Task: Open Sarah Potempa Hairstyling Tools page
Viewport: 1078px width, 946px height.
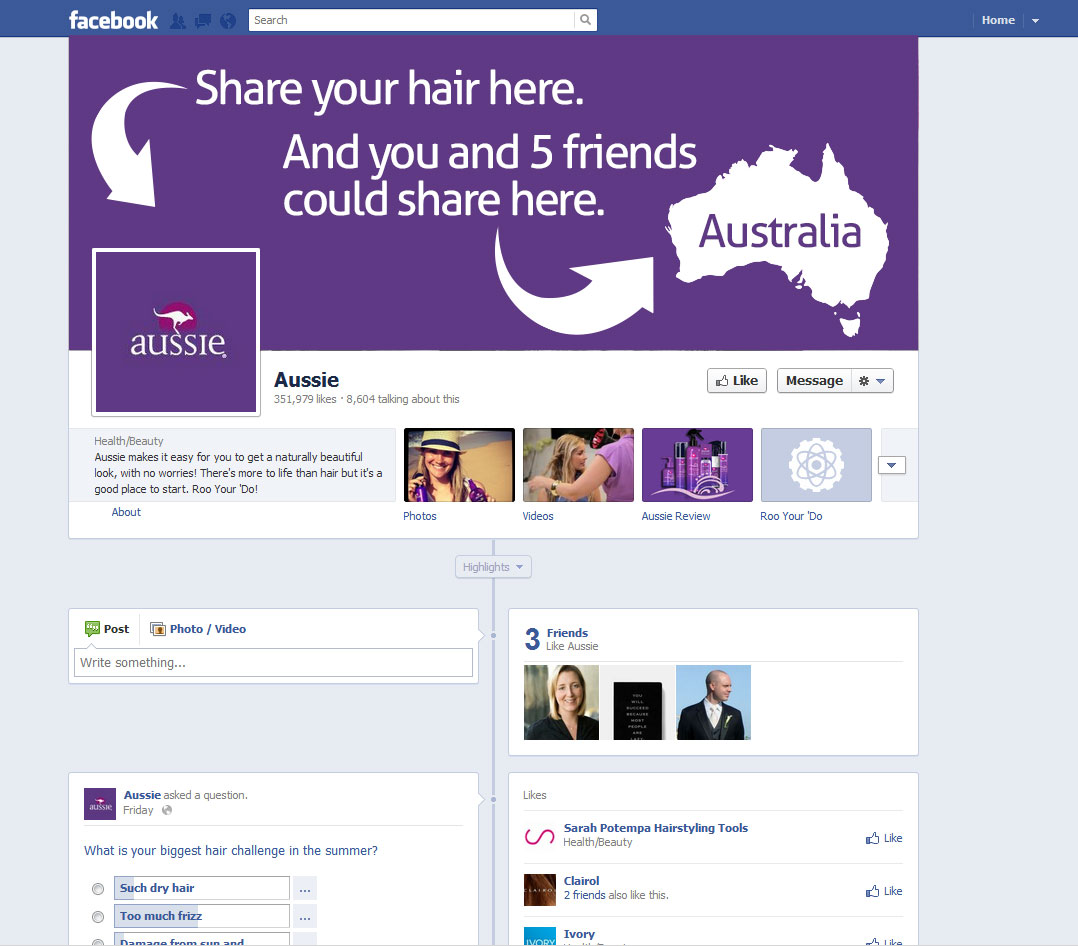Action: tap(656, 828)
